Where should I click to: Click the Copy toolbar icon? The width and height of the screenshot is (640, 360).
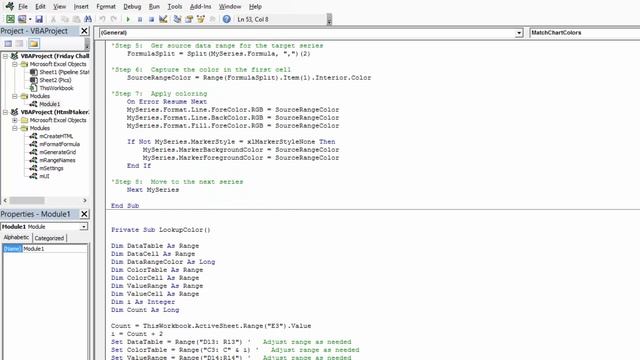click(x=64, y=19)
